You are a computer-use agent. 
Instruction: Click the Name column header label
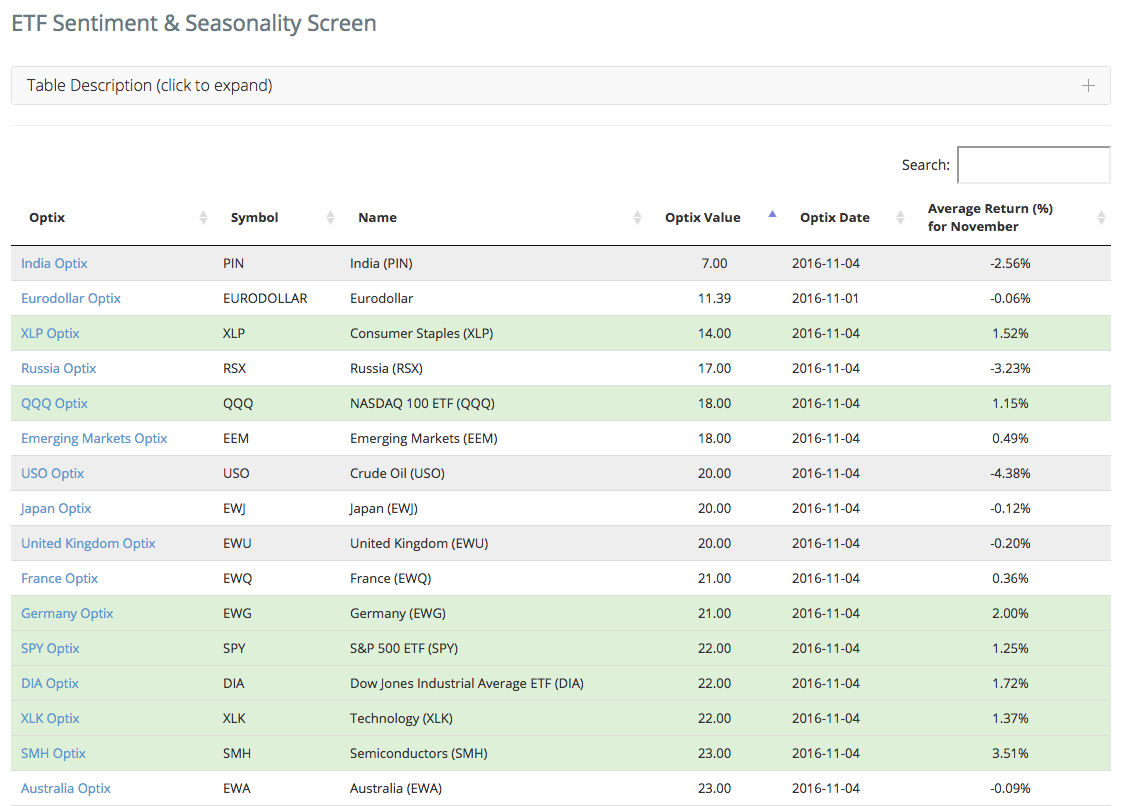(x=377, y=217)
